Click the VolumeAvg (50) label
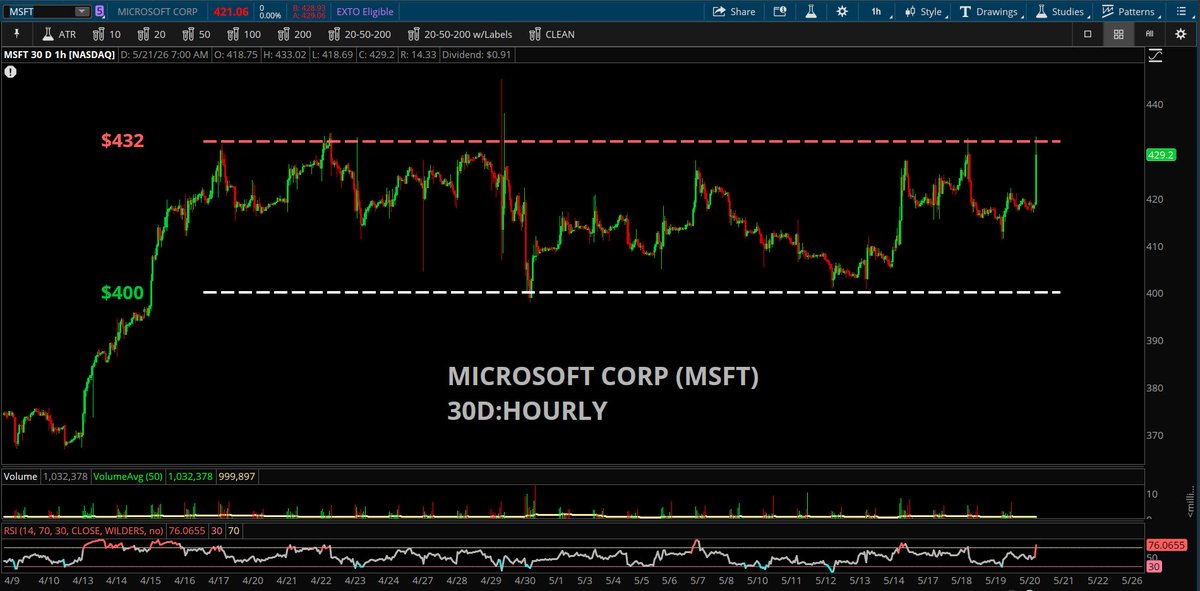Screen dimensions: 1200x591 point(129,477)
